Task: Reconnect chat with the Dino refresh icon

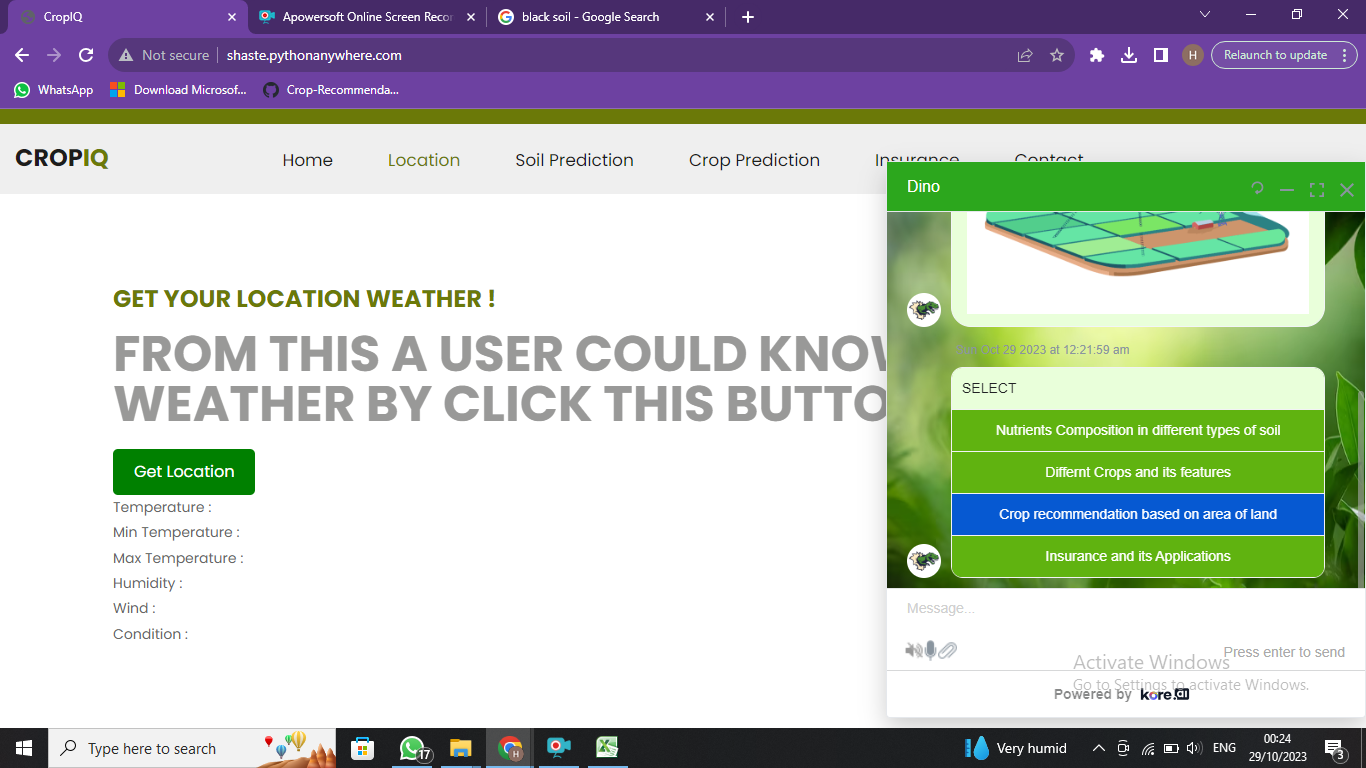Action: [1257, 188]
